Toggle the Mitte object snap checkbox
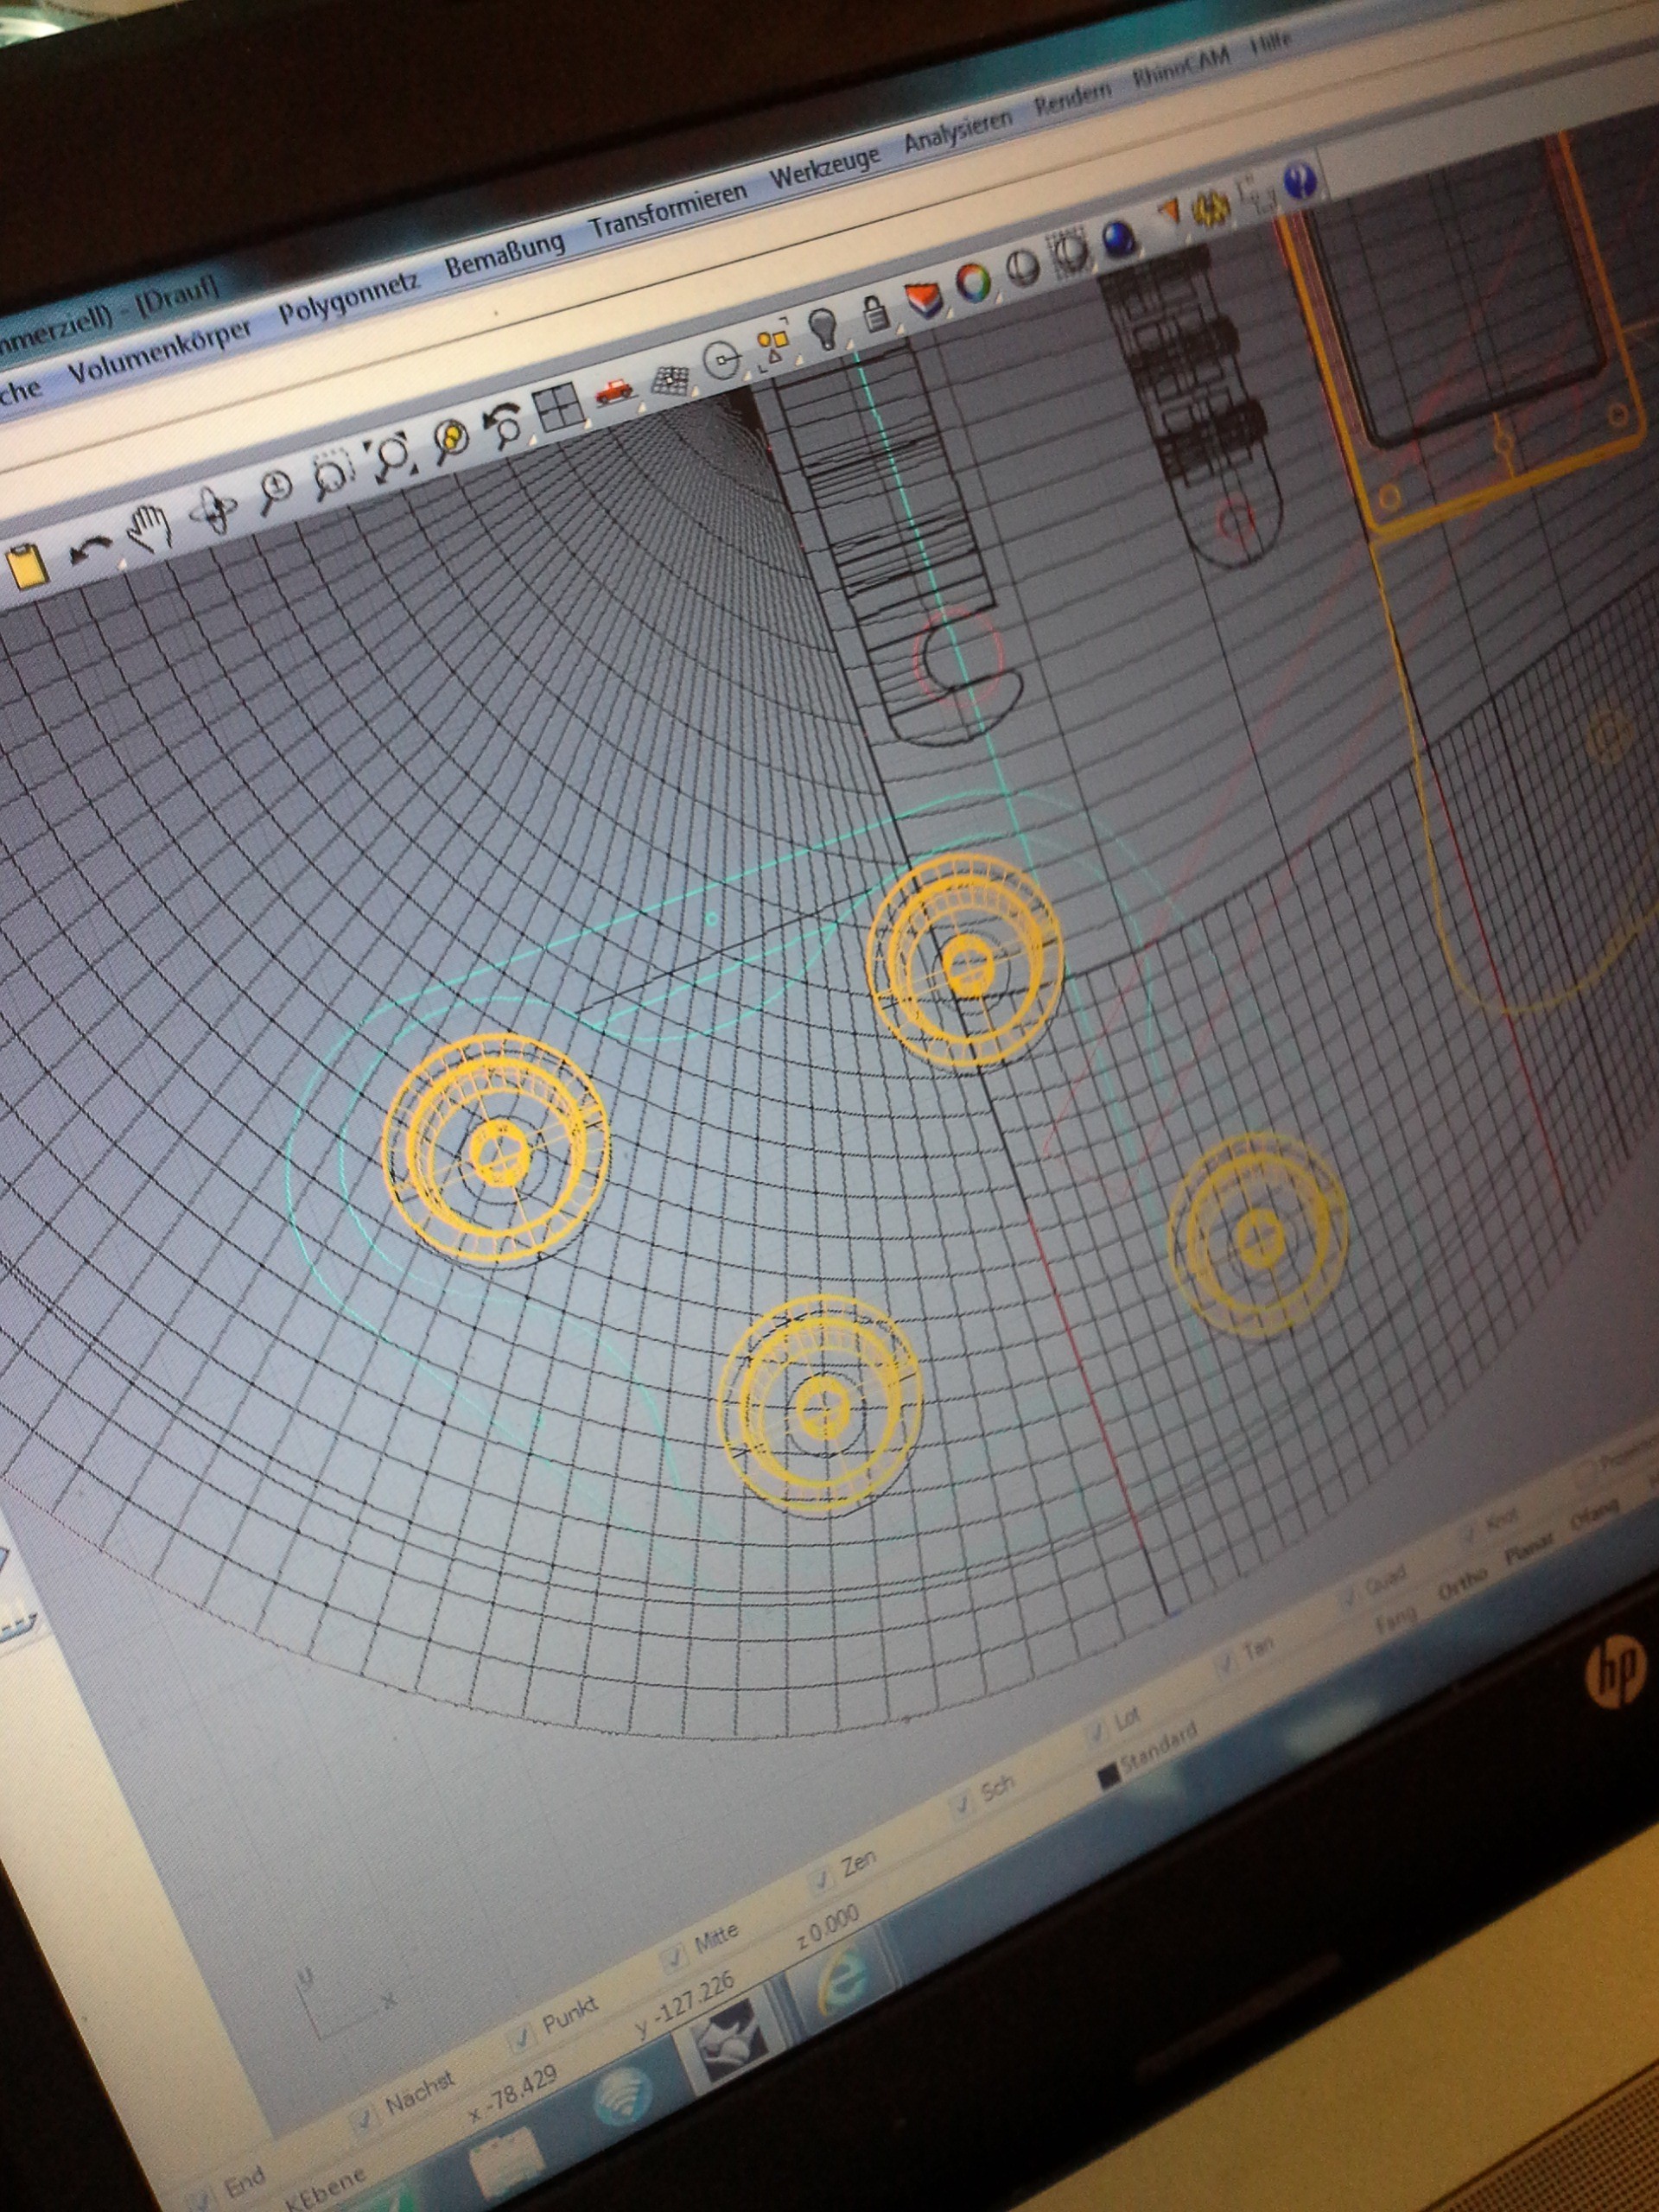 tap(674, 1956)
